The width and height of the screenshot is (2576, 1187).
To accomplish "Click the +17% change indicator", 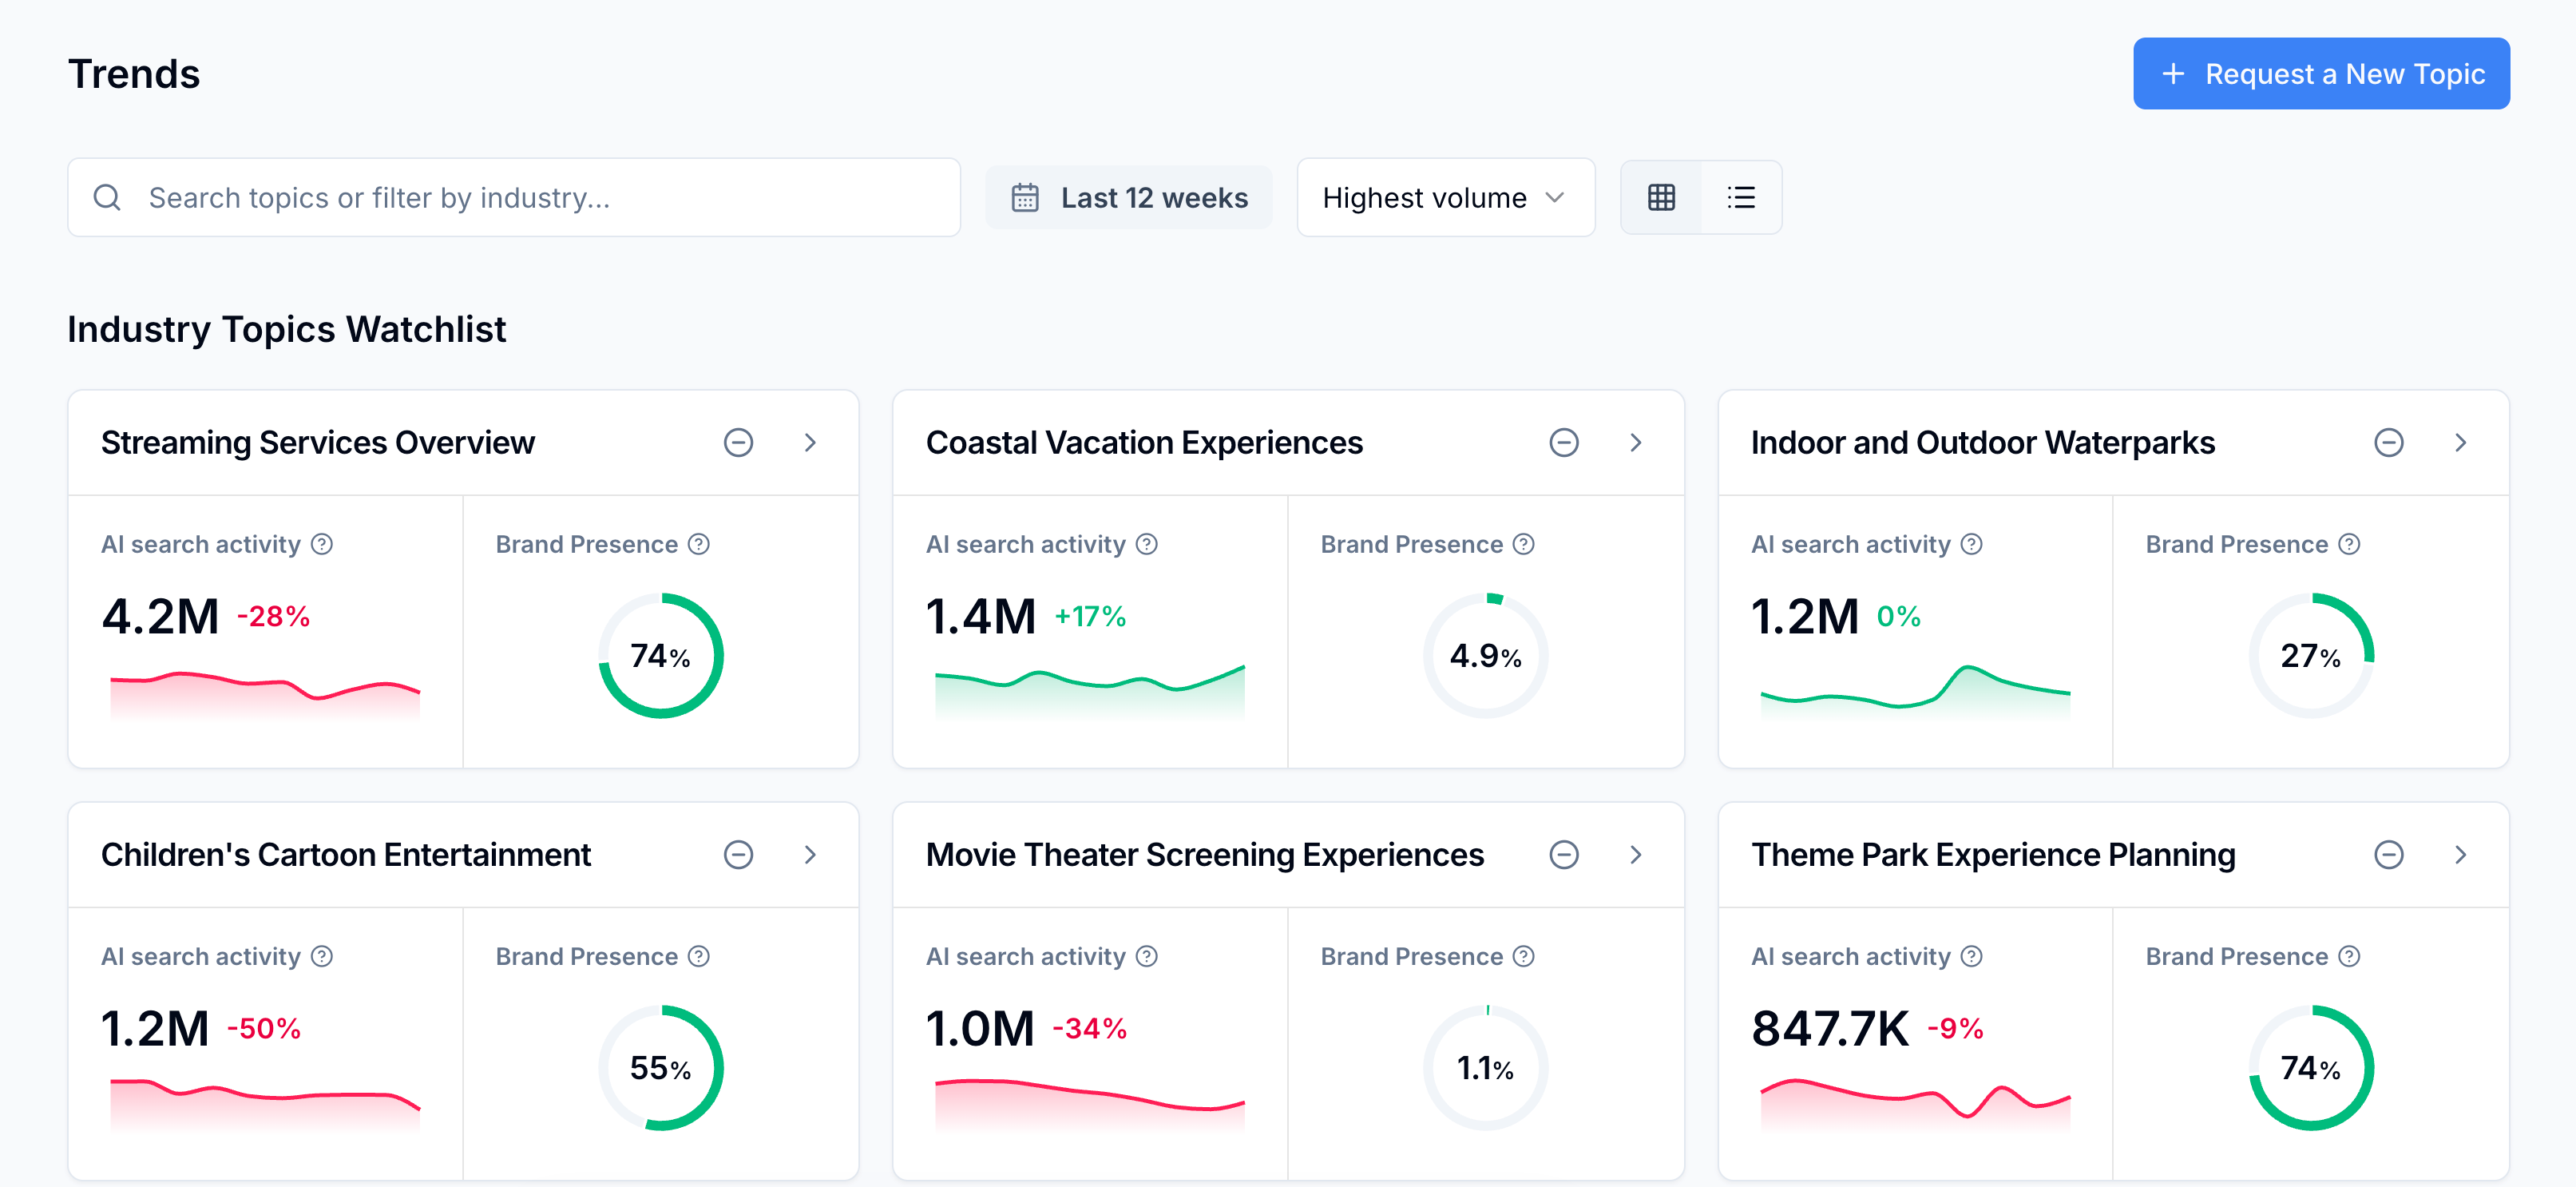I will (x=1090, y=617).
